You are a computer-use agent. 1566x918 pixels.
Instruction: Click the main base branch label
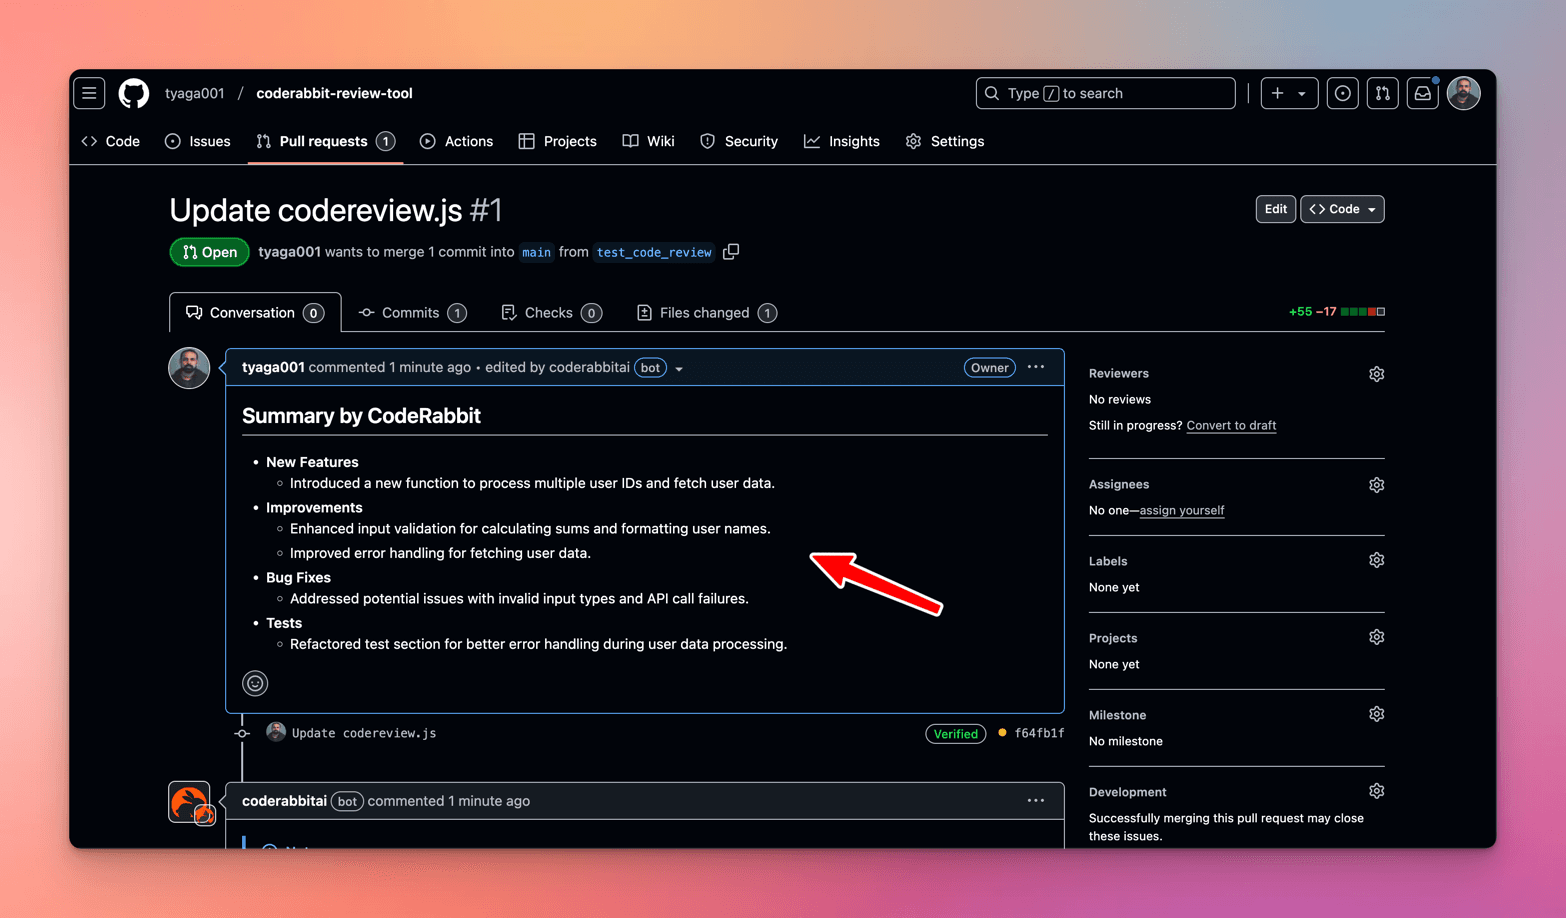(x=536, y=252)
